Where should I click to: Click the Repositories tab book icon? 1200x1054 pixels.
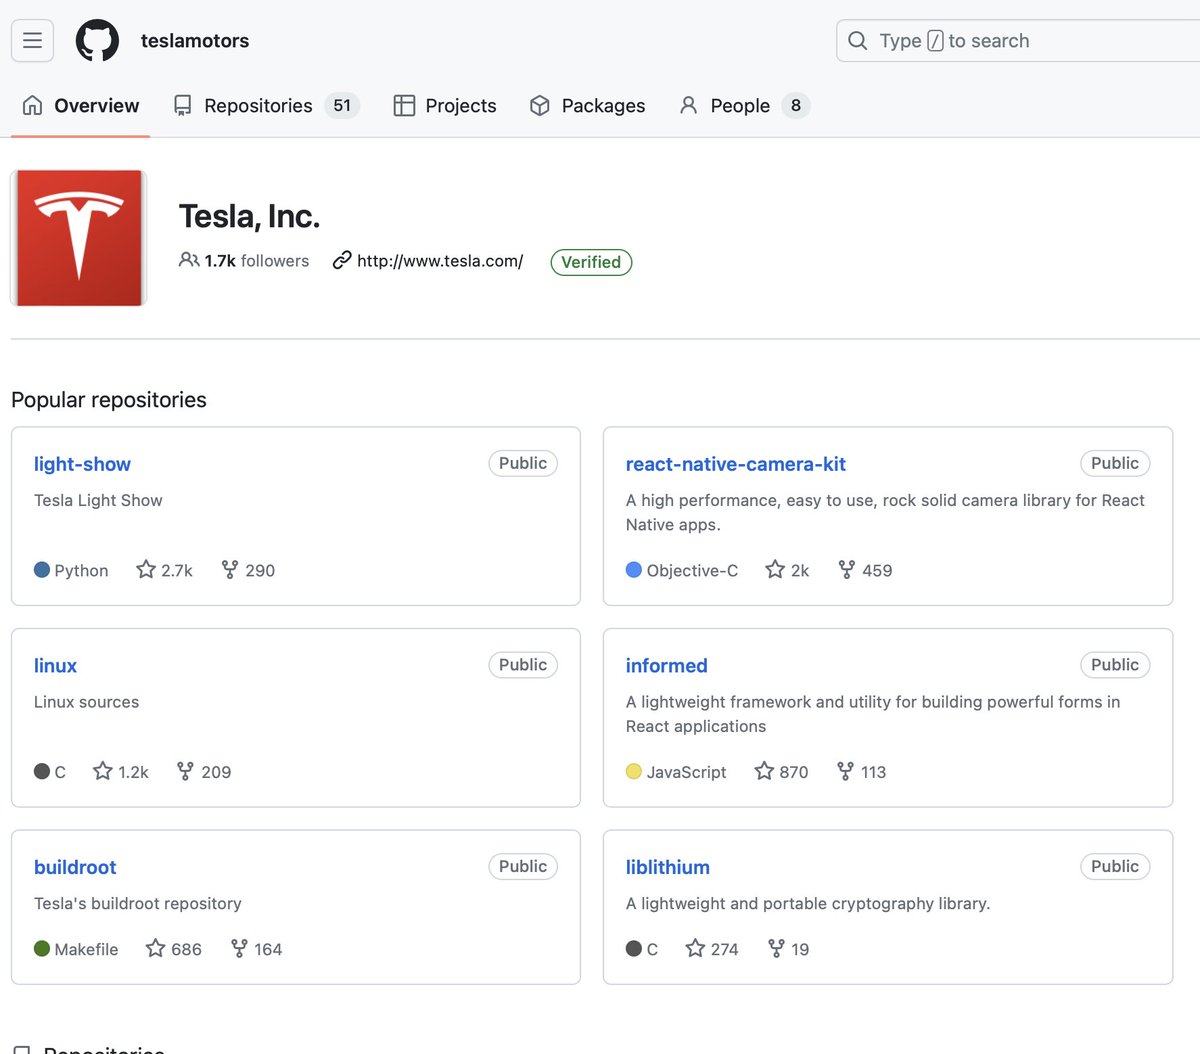(182, 106)
